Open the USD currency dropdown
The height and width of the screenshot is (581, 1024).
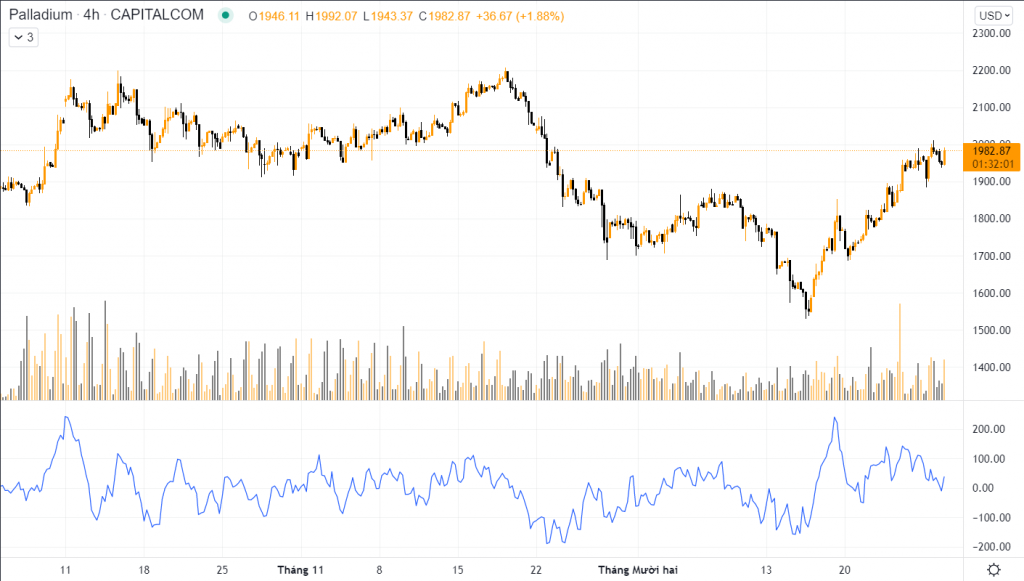990,15
